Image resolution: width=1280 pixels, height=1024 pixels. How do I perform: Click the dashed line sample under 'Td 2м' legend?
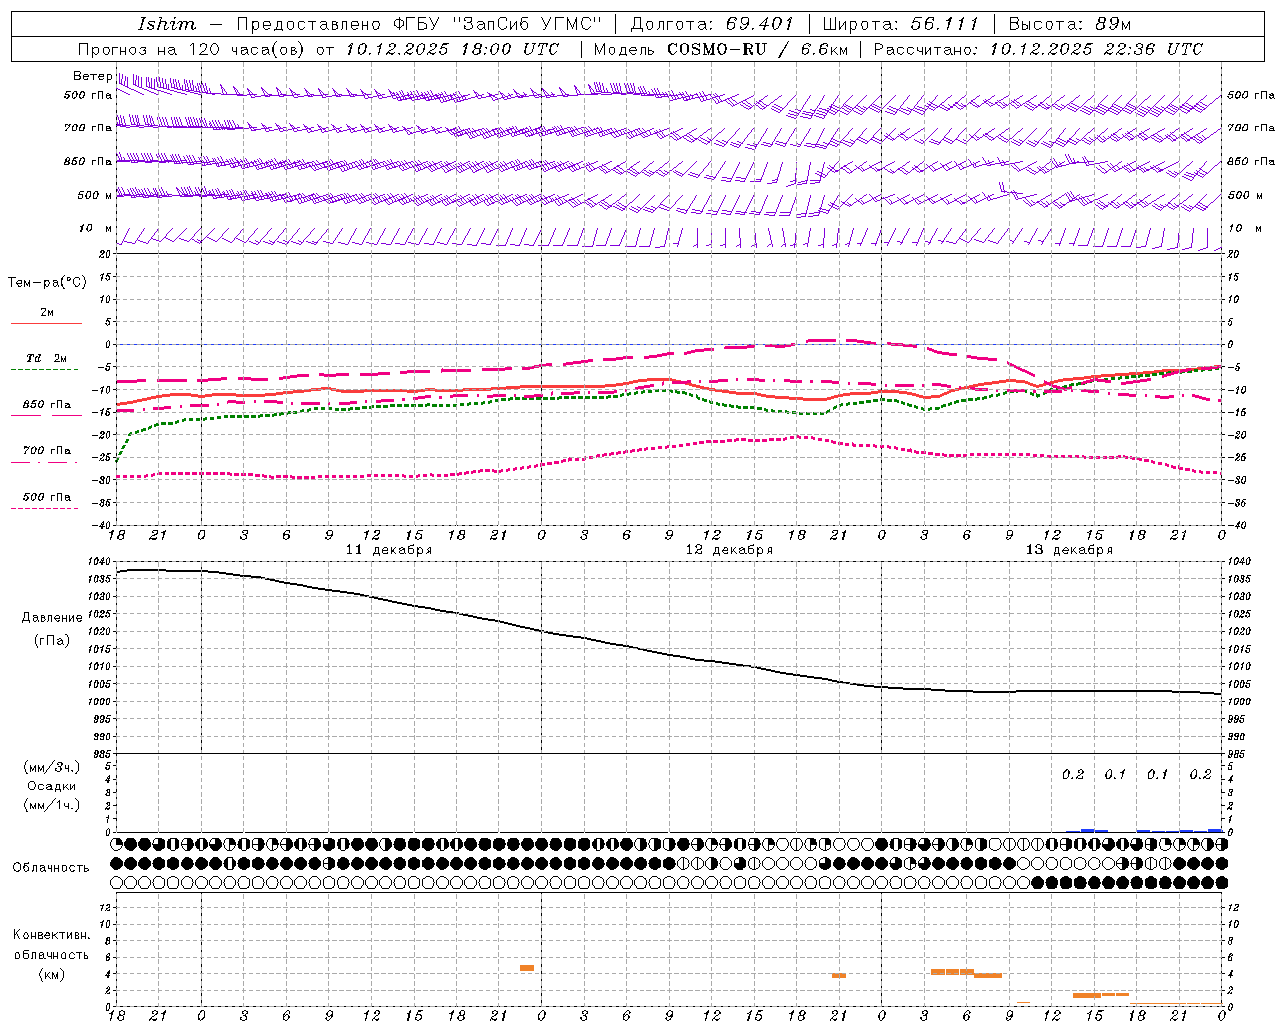pos(45,370)
